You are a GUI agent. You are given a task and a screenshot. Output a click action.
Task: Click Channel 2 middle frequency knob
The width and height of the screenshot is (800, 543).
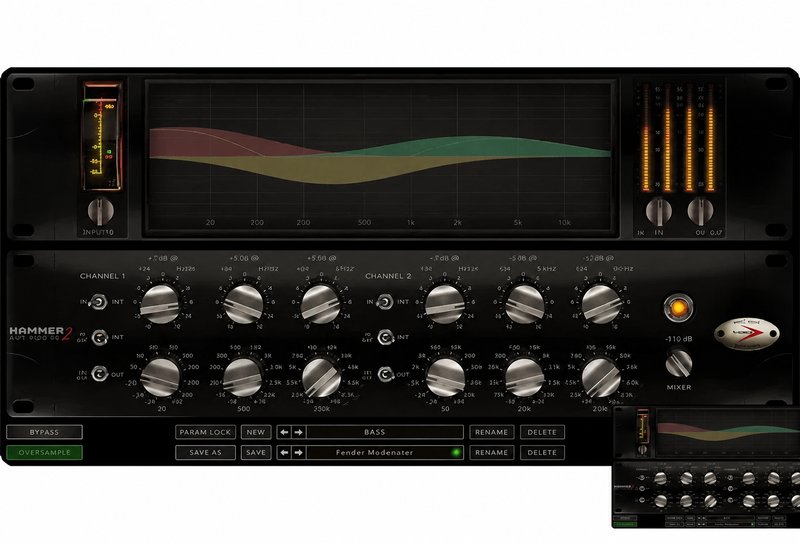(524, 378)
